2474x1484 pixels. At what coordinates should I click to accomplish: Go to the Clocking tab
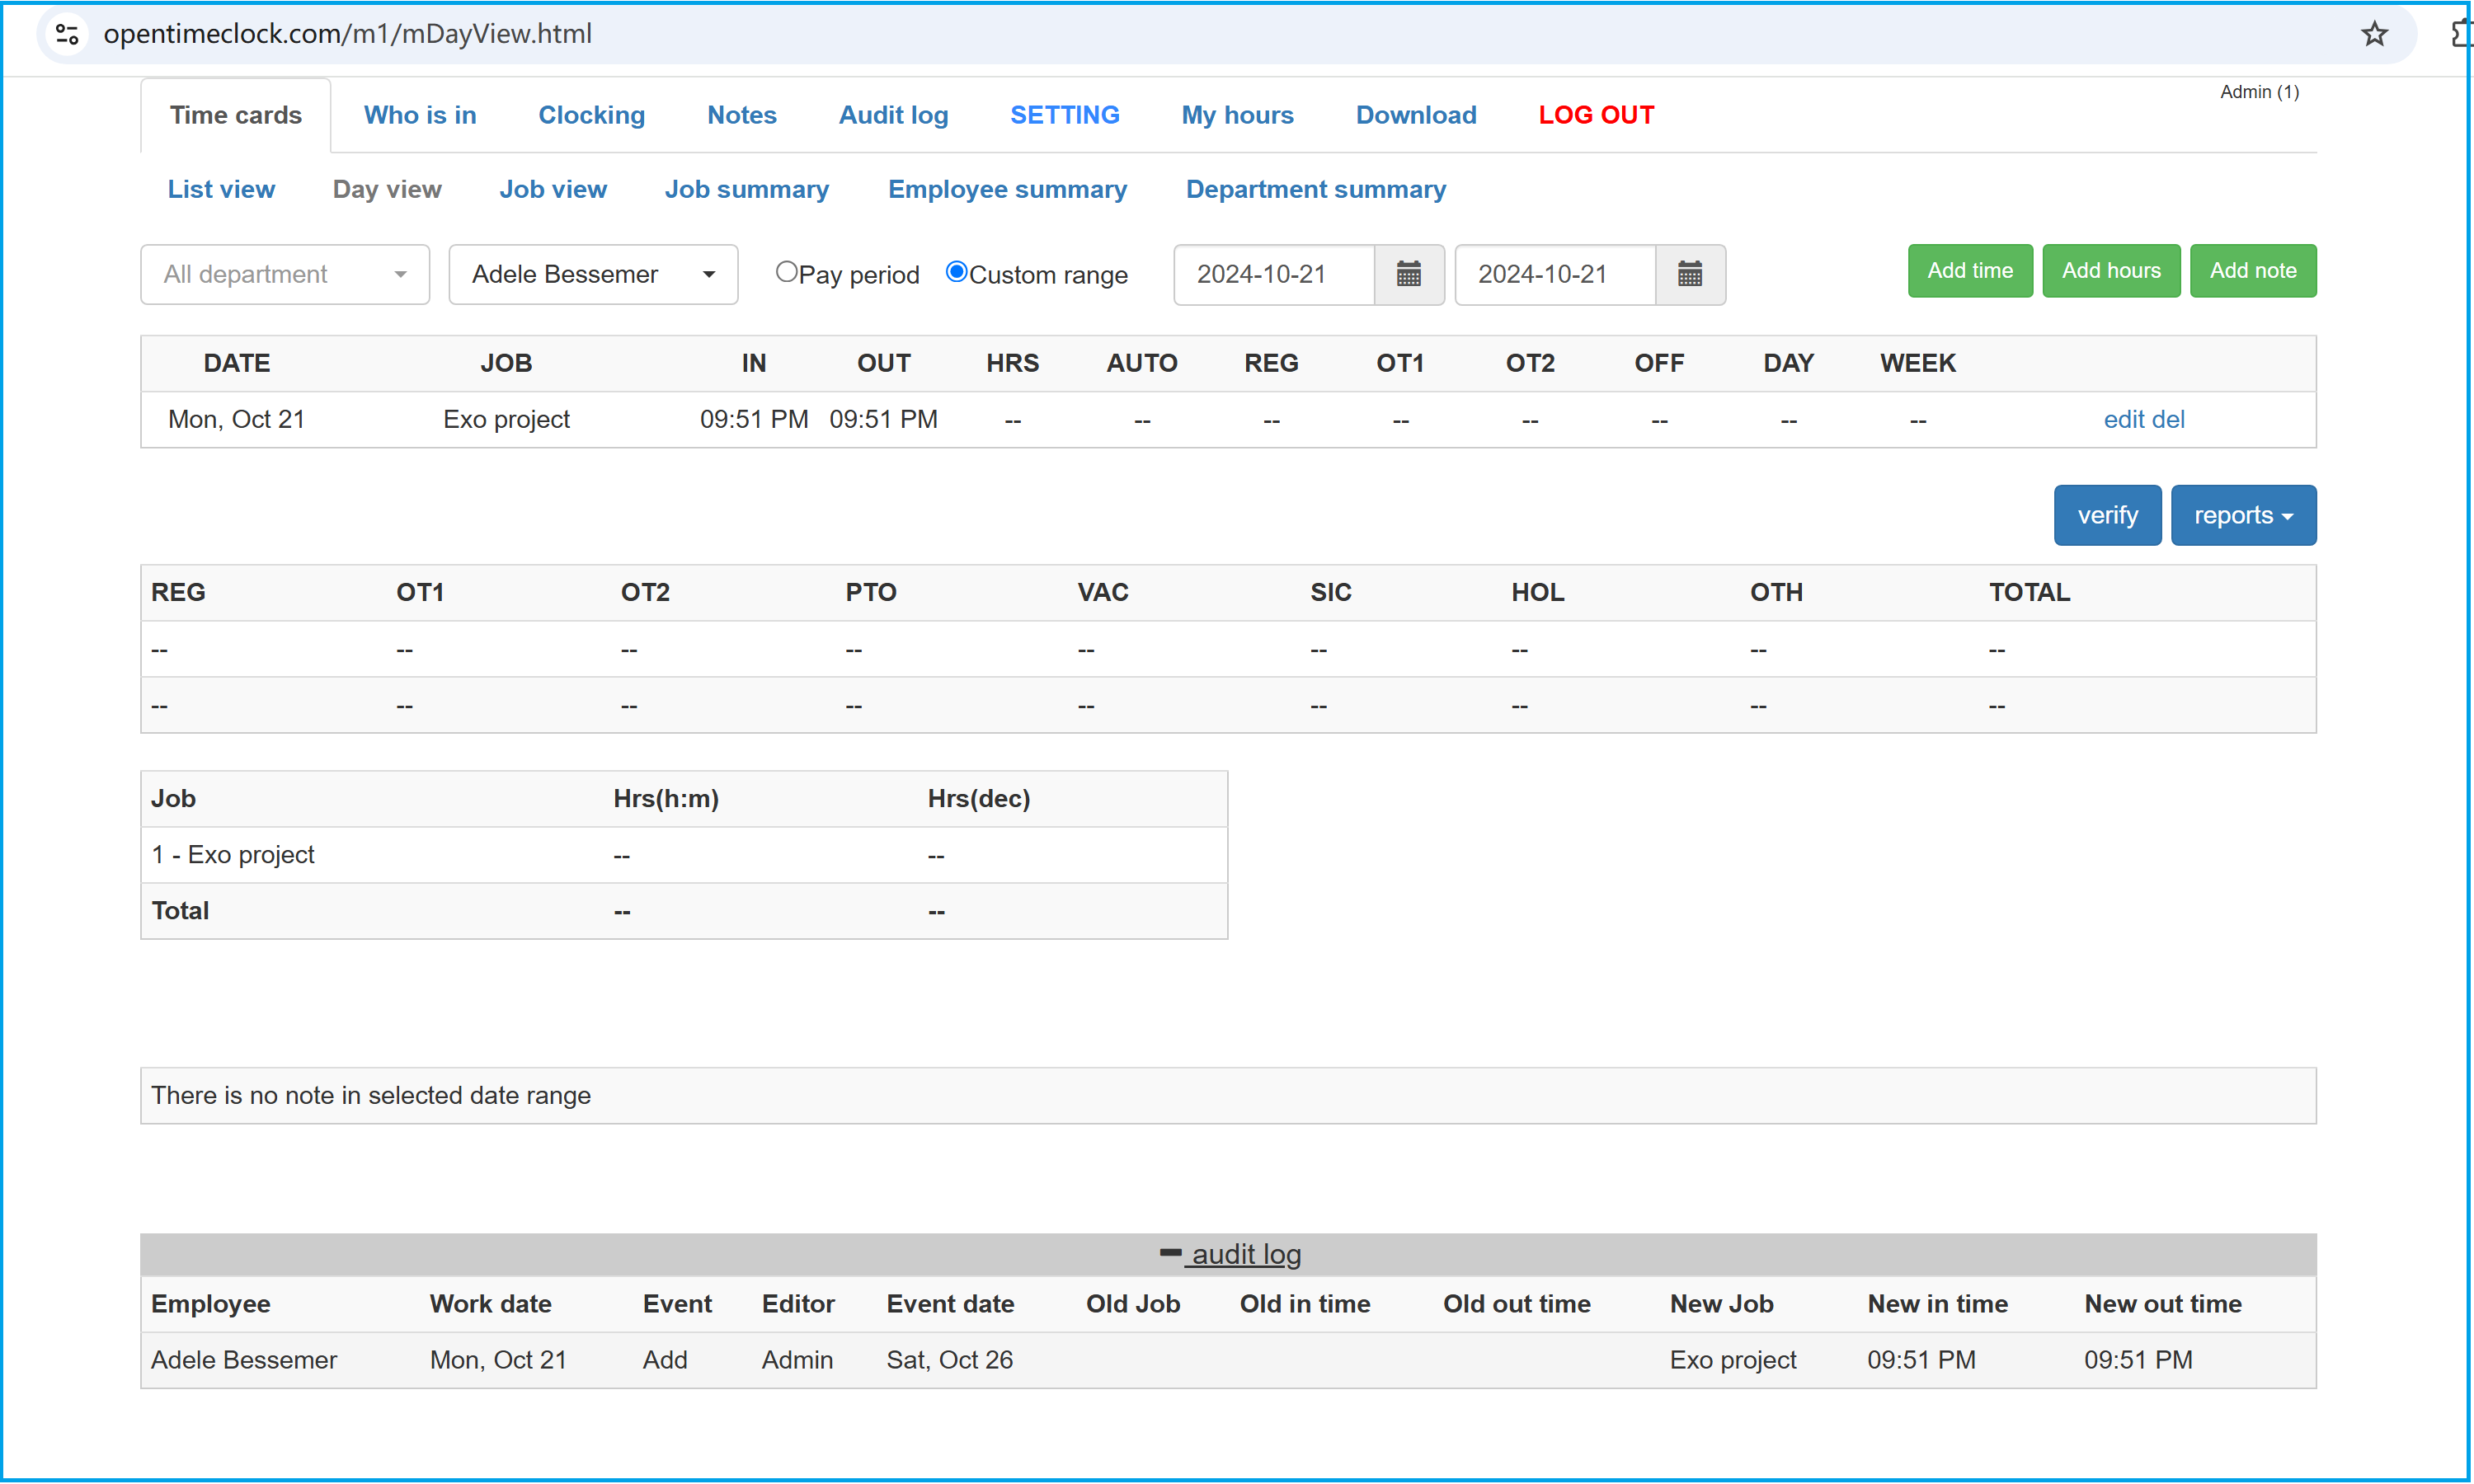[592, 115]
